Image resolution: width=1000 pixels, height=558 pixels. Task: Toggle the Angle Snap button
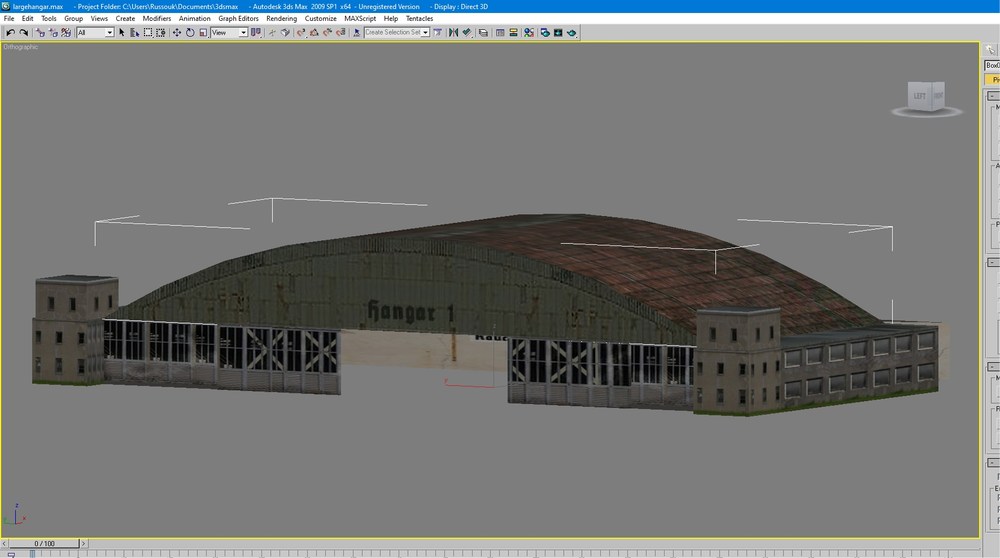point(314,33)
